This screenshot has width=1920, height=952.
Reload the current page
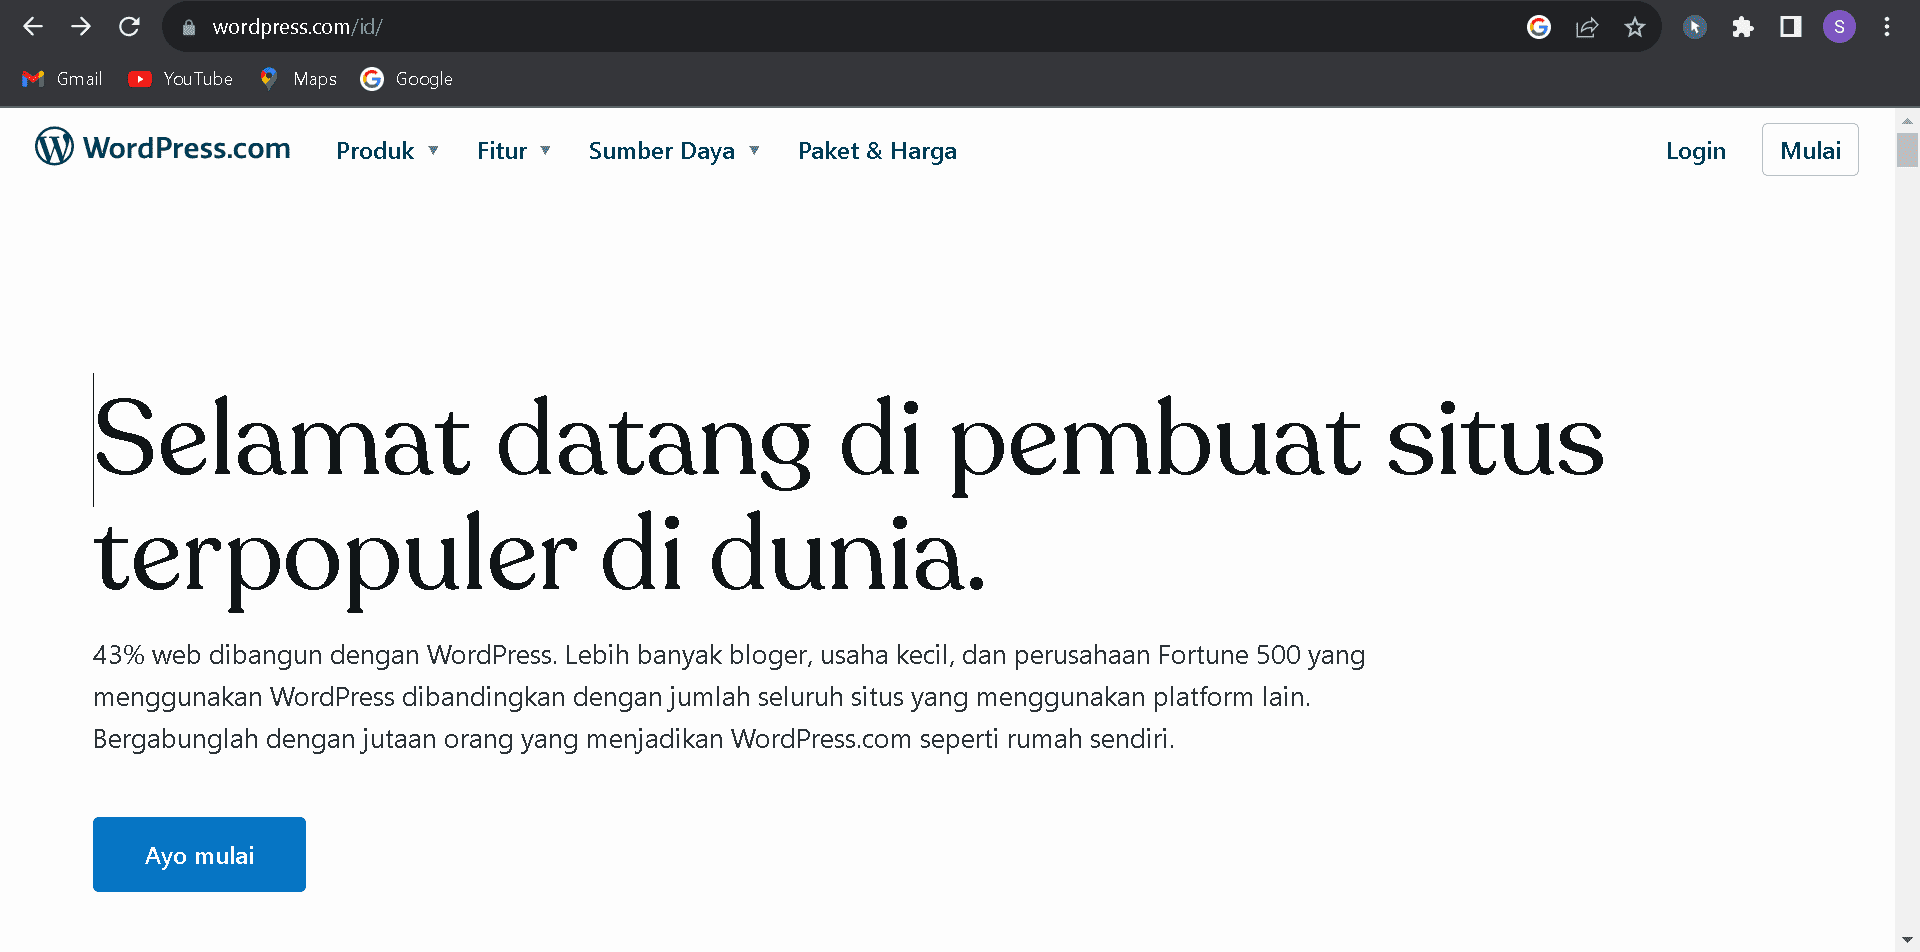pos(129,27)
